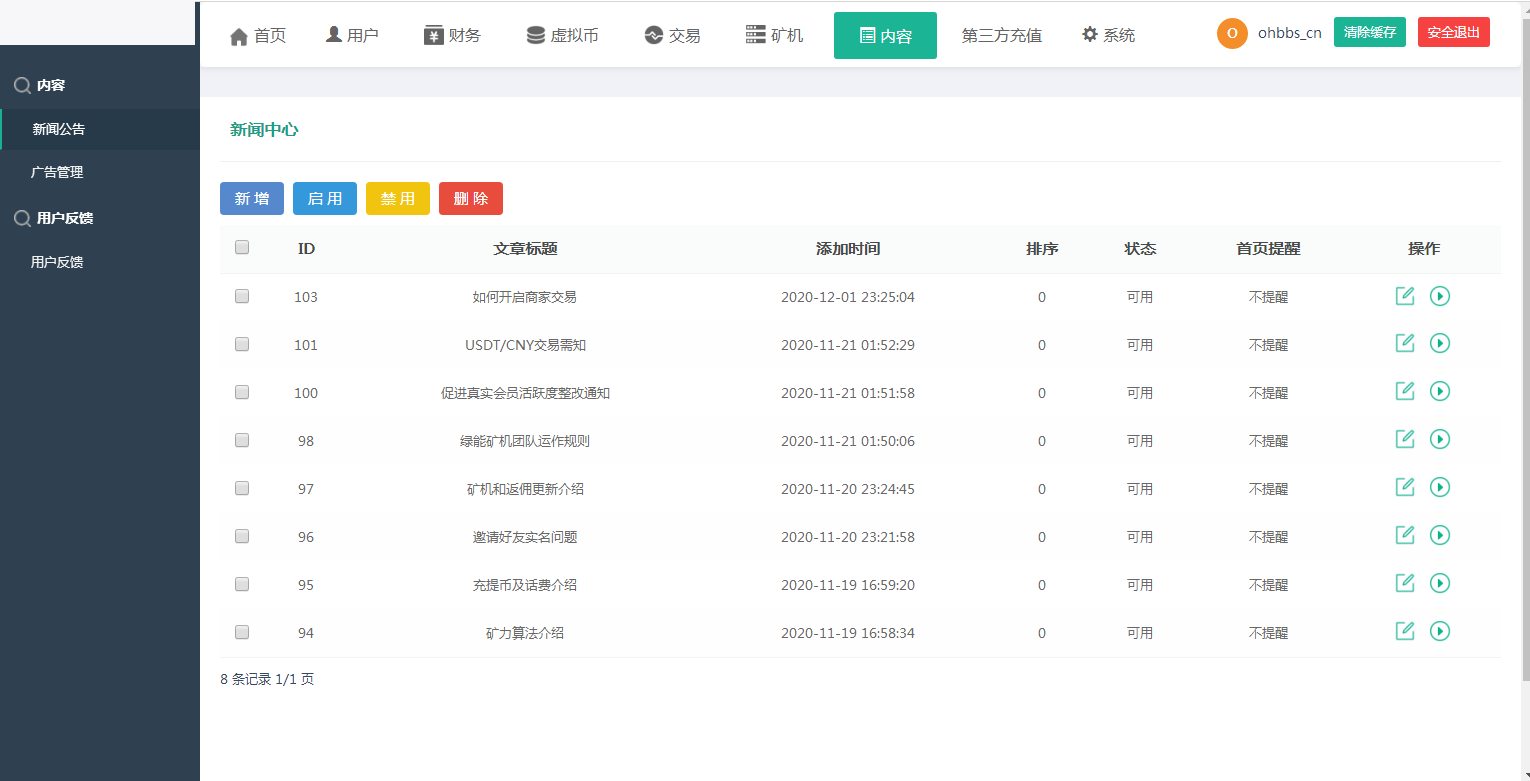Viewport: 1530px width, 781px height.
Task: Open 财务 via its cash icon
Action: pos(432,33)
